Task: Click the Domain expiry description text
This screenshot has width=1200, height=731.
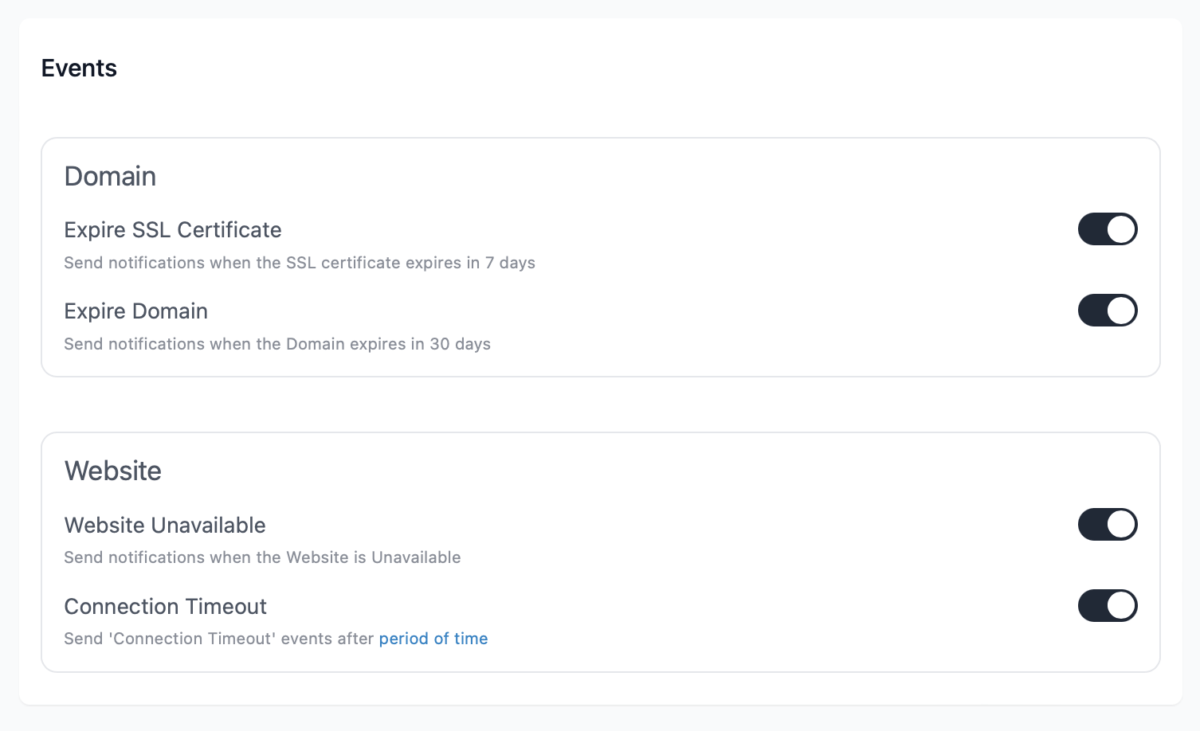Action: (x=277, y=344)
